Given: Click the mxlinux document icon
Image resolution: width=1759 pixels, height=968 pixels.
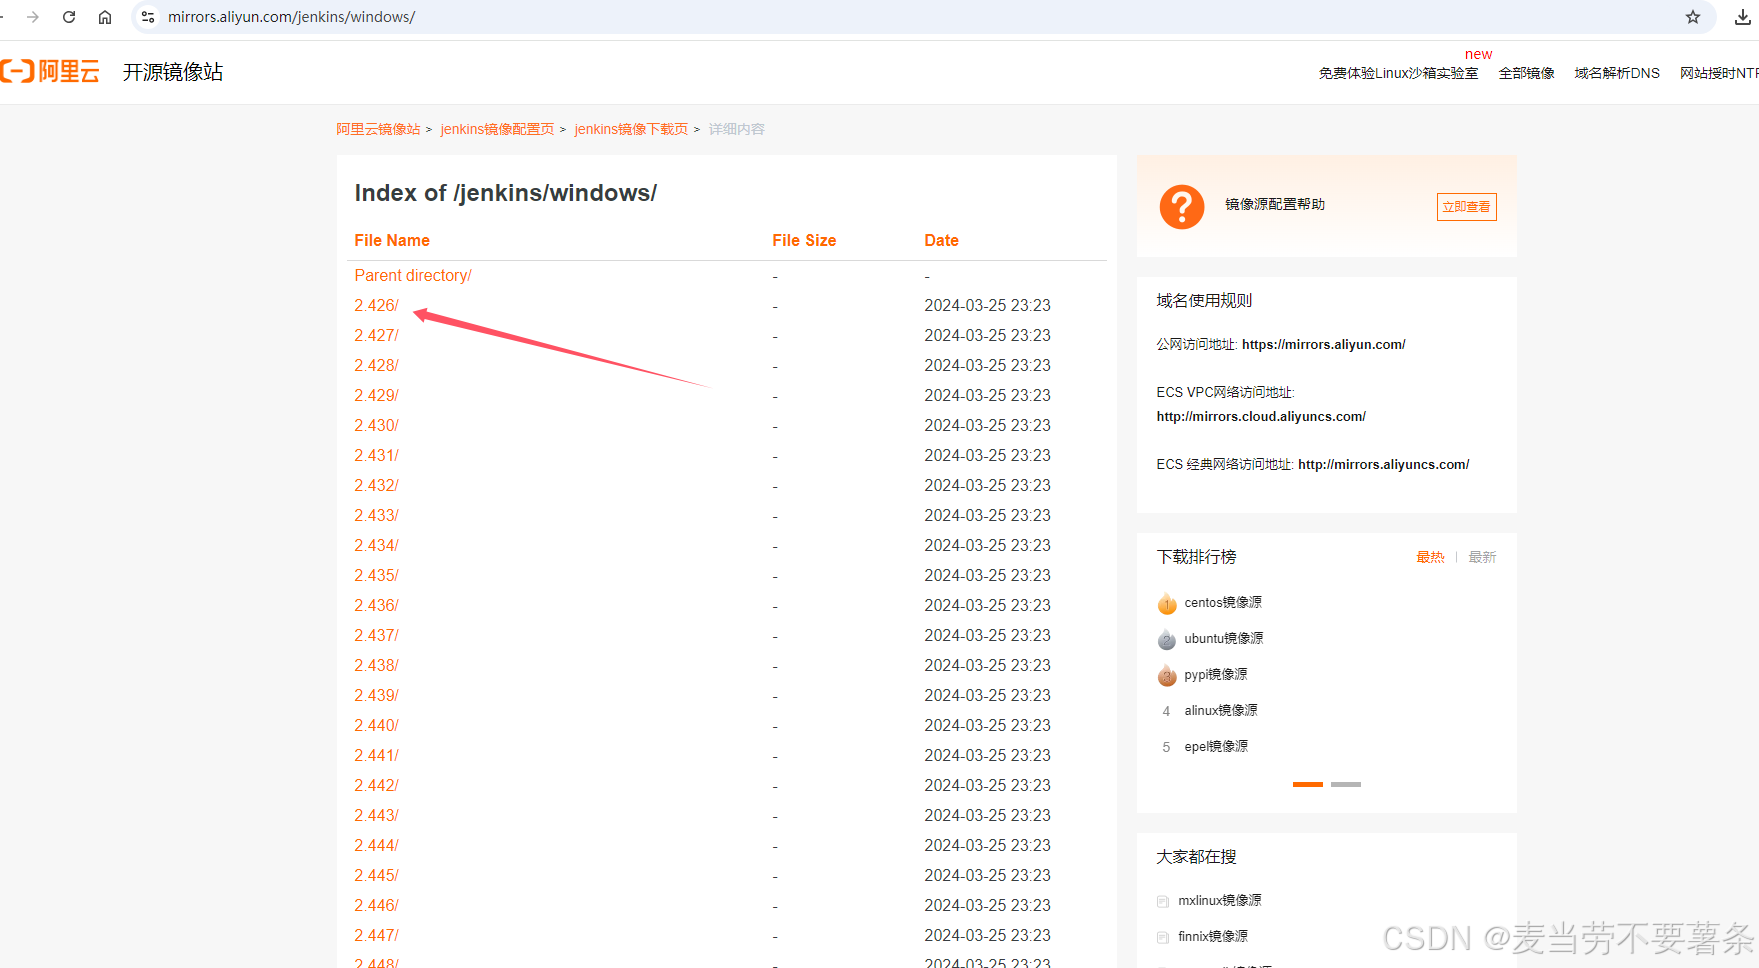Looking at the screenshot, I should pos(1163,901).
